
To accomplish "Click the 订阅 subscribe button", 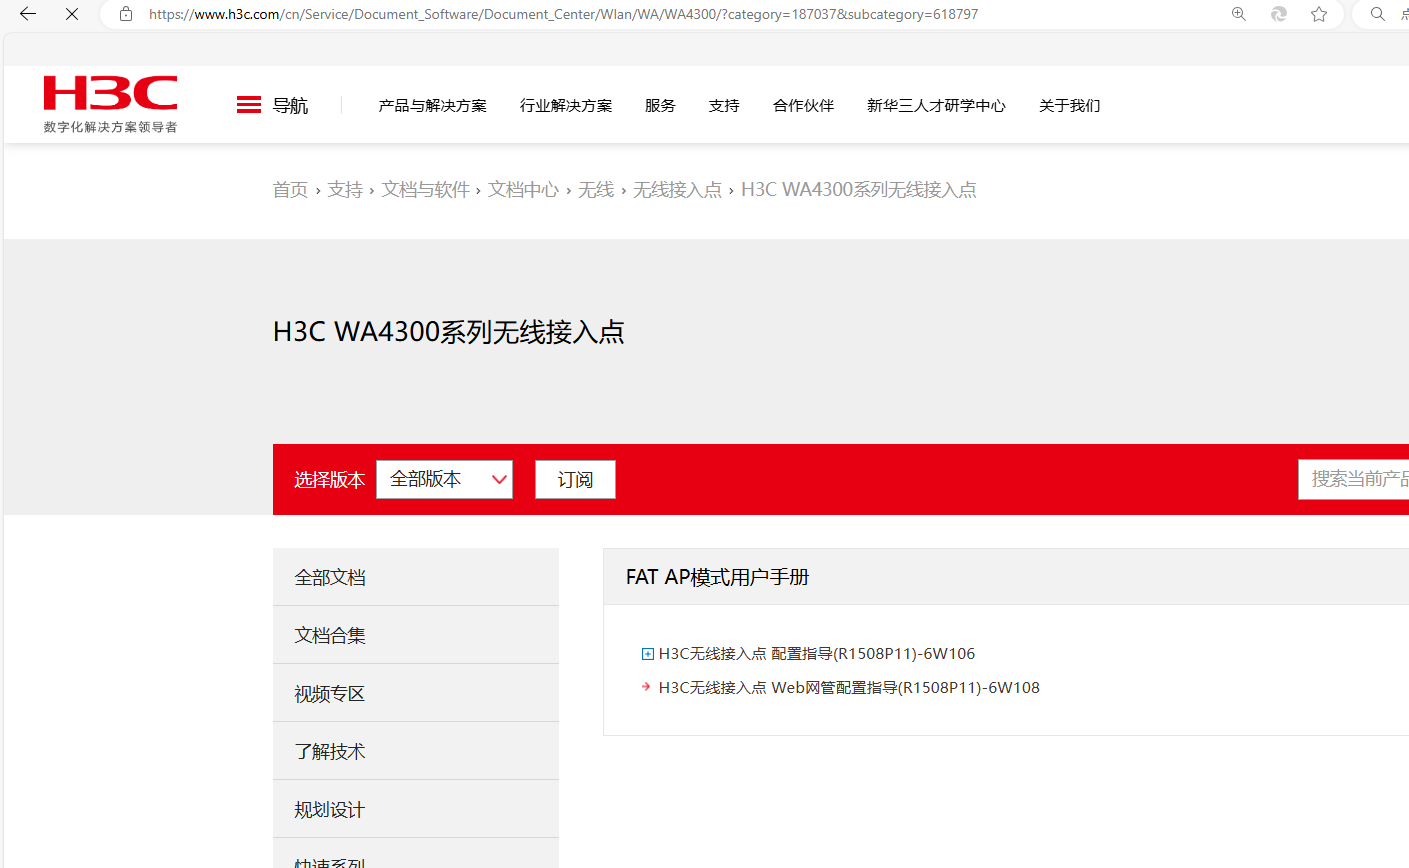I will coord(575,479).
